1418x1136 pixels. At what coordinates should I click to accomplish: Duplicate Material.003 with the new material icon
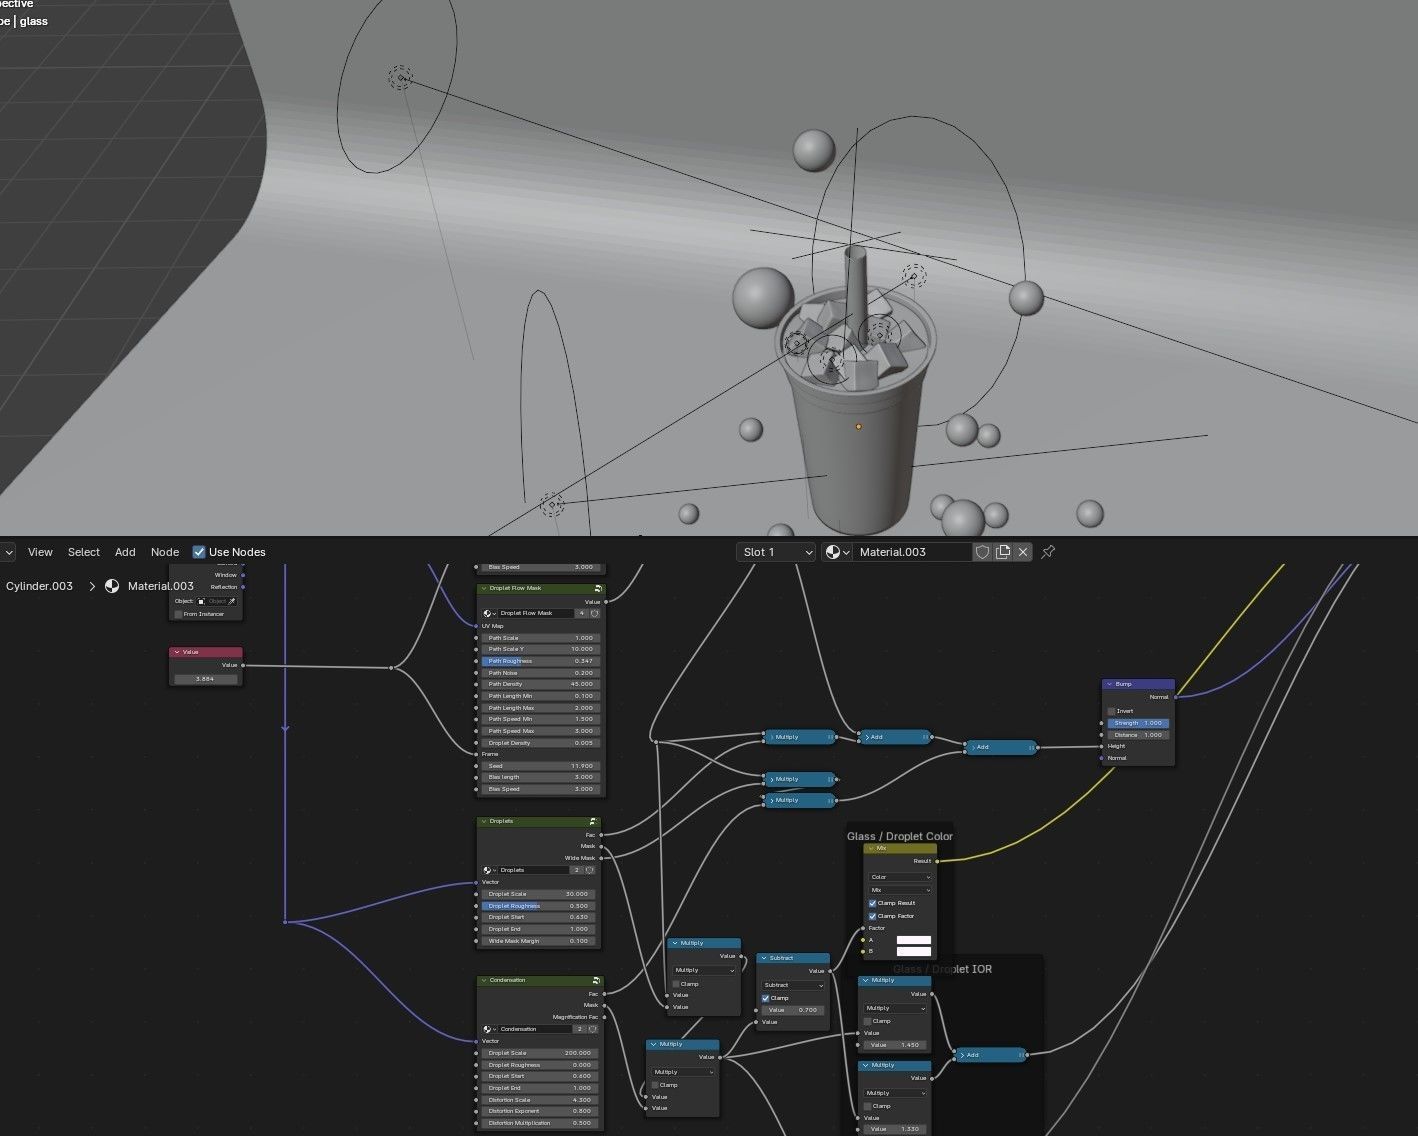[x=1003, y=552]
